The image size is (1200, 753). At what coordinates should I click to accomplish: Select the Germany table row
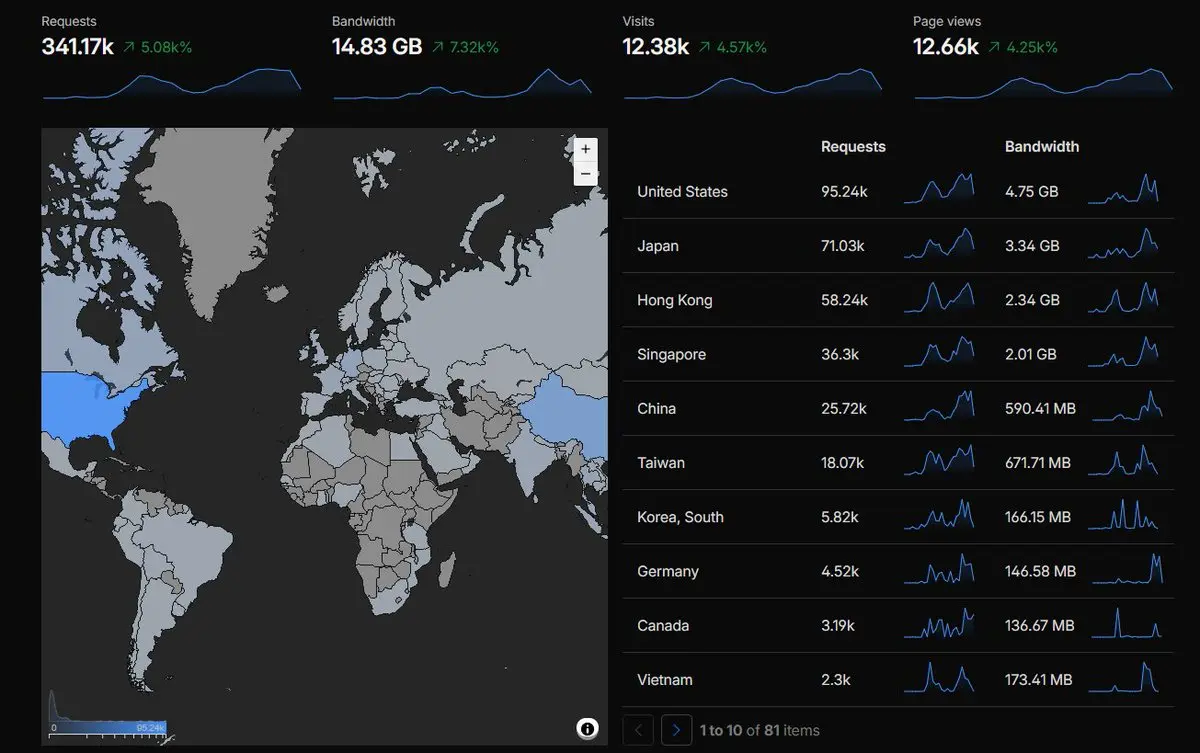898,571
